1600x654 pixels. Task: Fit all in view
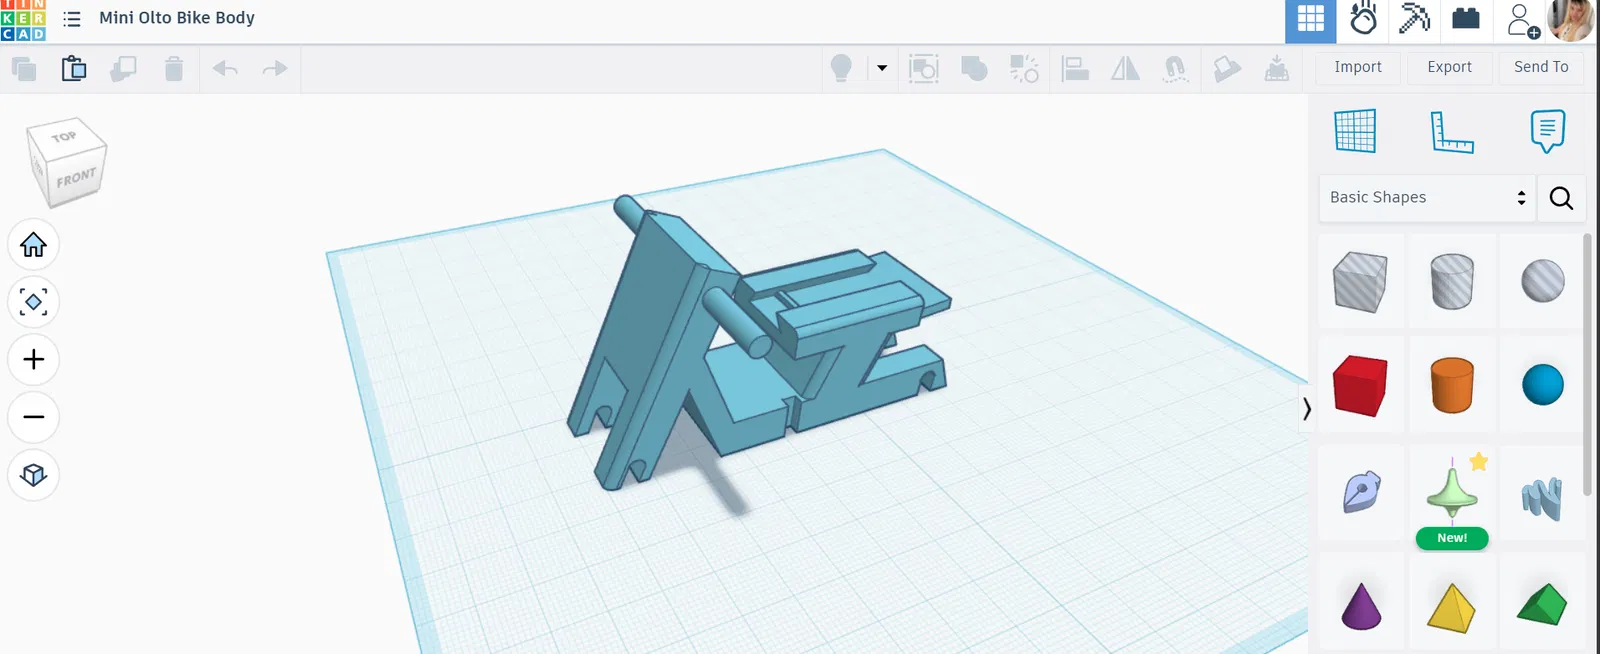[x=33, y=302]
